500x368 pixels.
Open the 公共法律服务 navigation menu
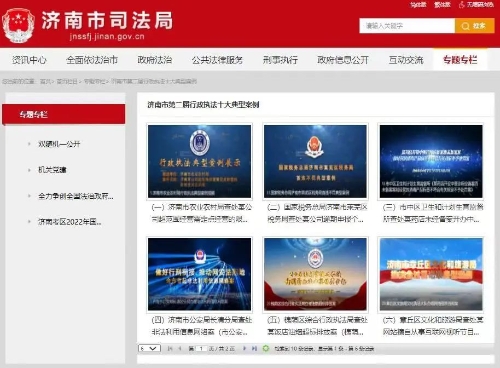217,60
